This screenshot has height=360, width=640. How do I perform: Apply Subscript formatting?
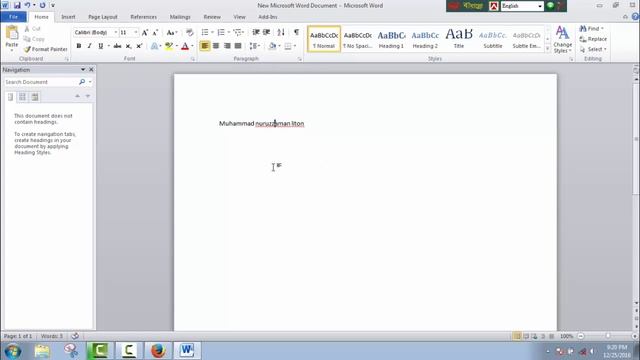click(128, 46)
